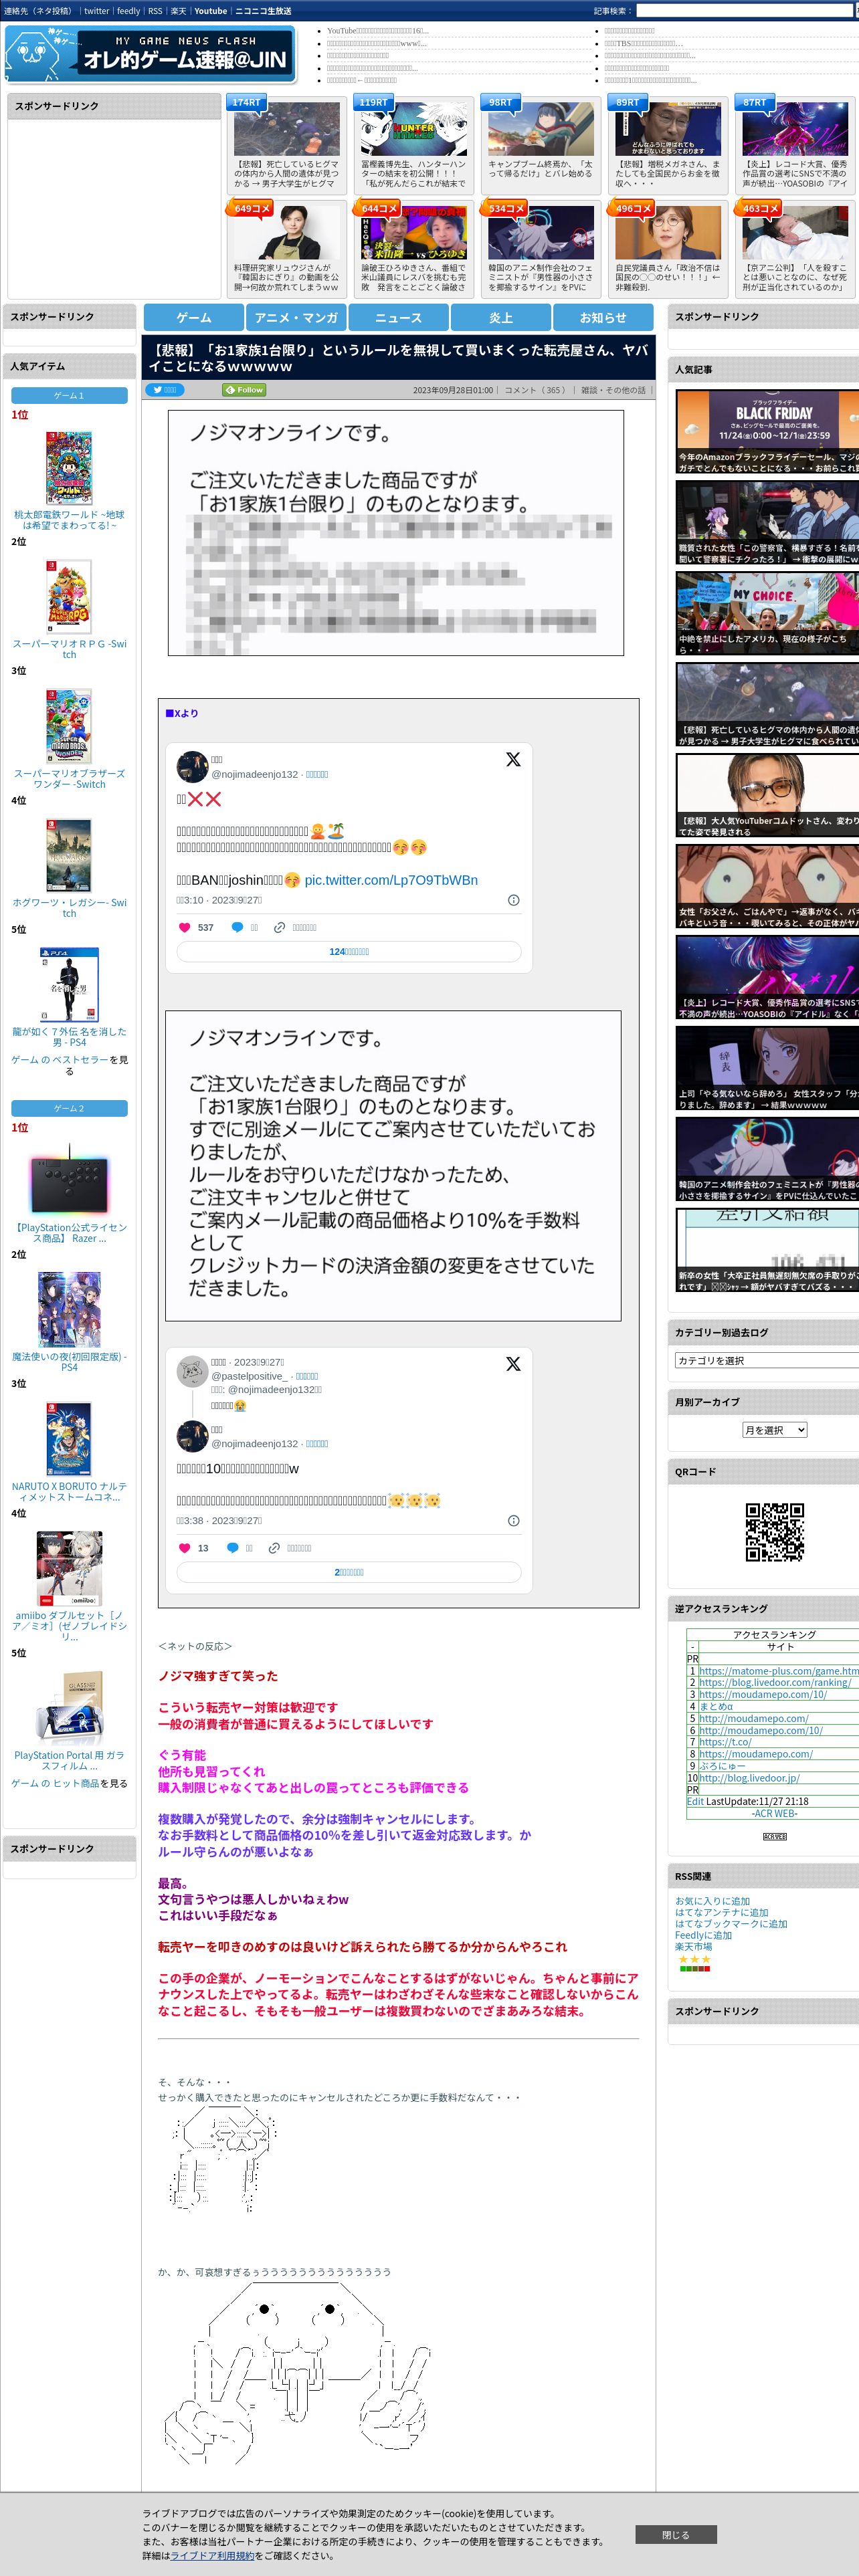Click the green-to-red color bar icon
Screen dimensions: 859x2576
click(x=695, y=1968)
